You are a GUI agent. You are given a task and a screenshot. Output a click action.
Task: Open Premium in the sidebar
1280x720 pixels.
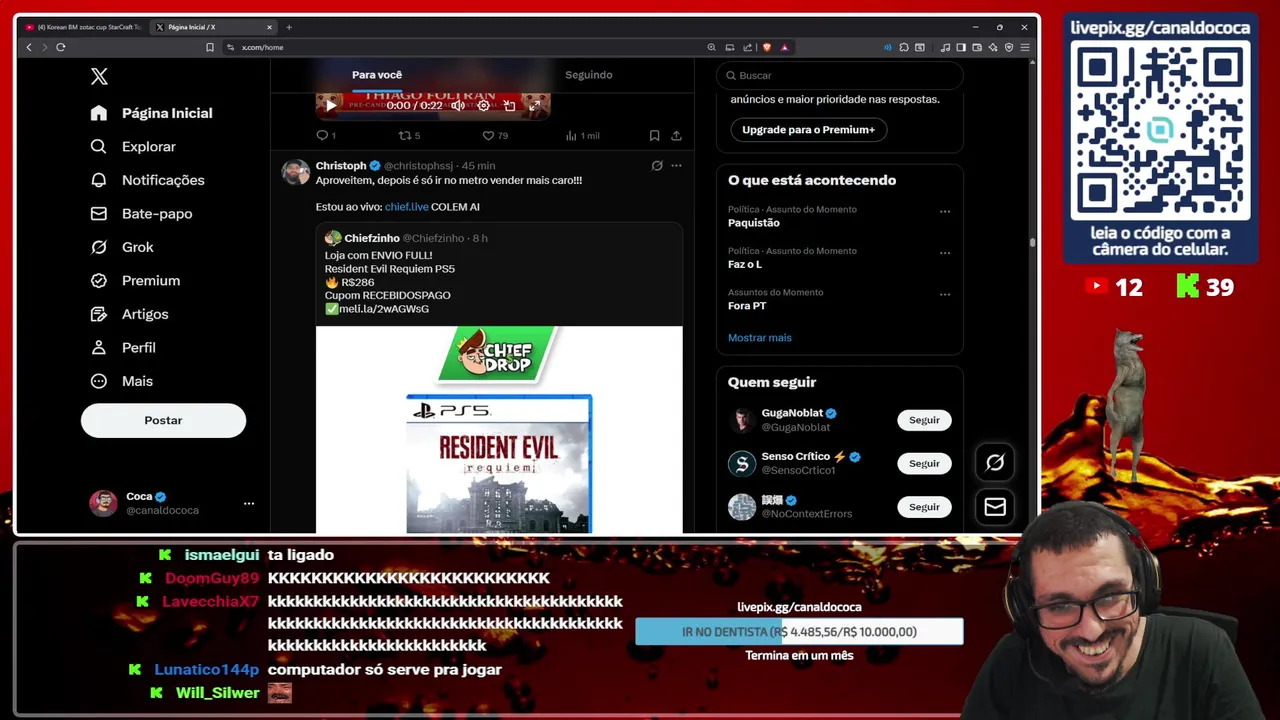135,280
